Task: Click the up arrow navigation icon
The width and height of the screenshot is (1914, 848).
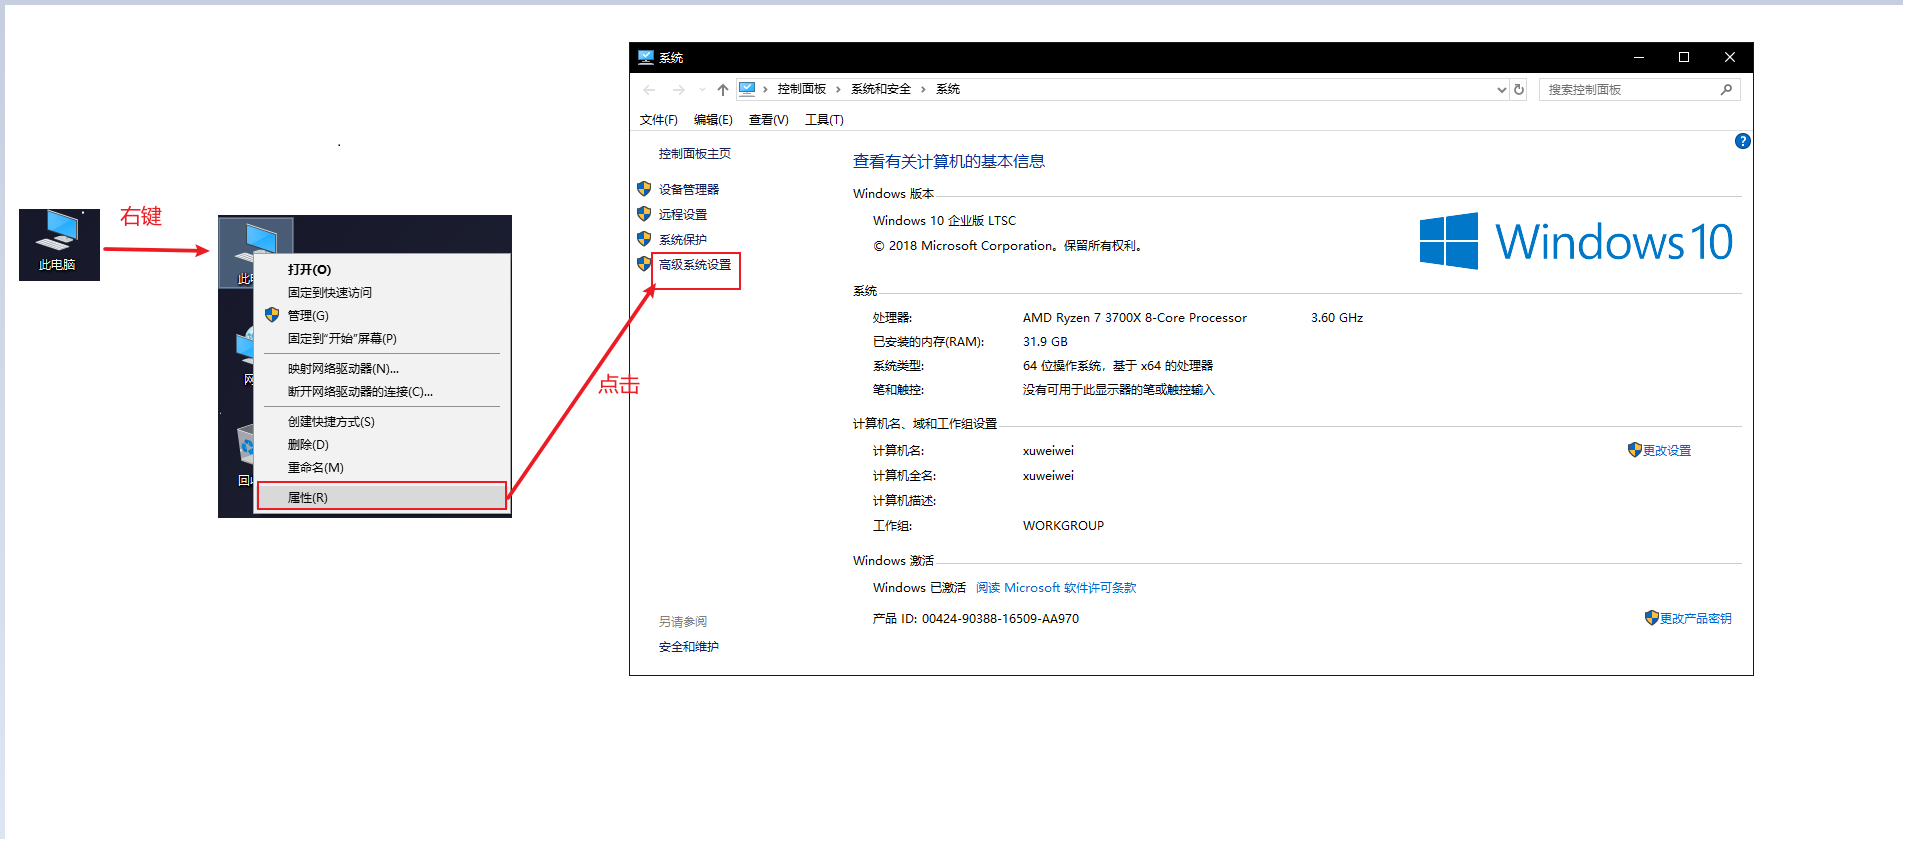Action: [x=723, y=89]
